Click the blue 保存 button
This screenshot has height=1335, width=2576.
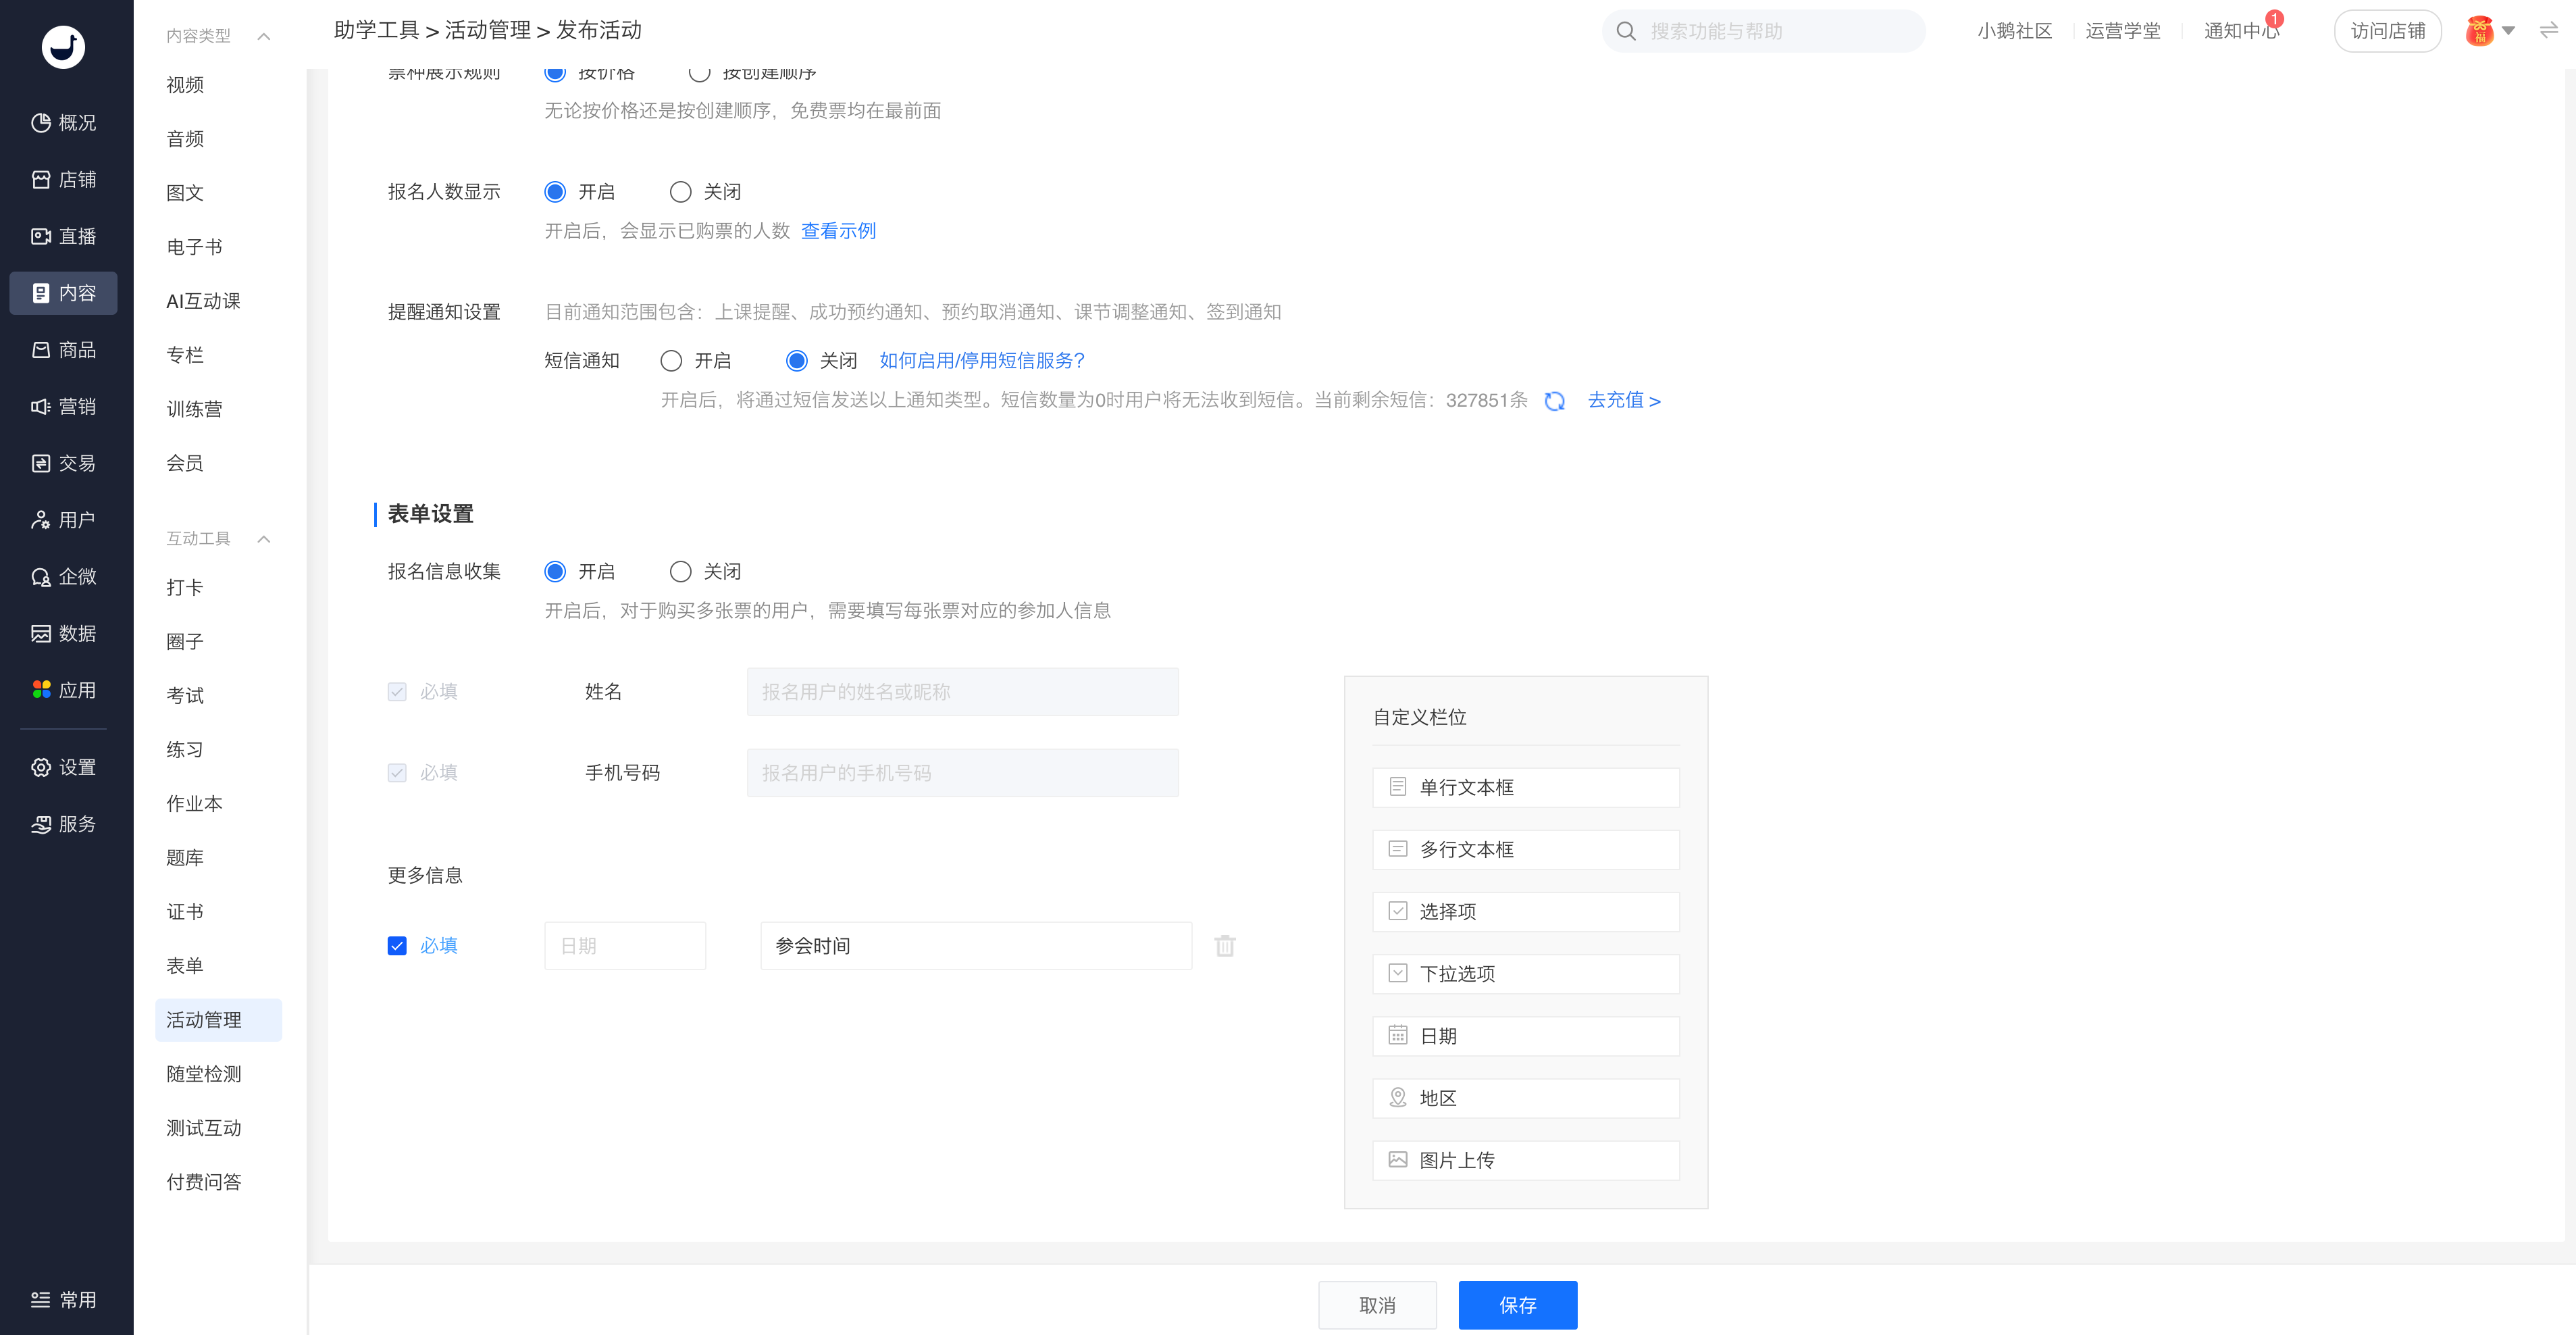tap(1517, 1304)
